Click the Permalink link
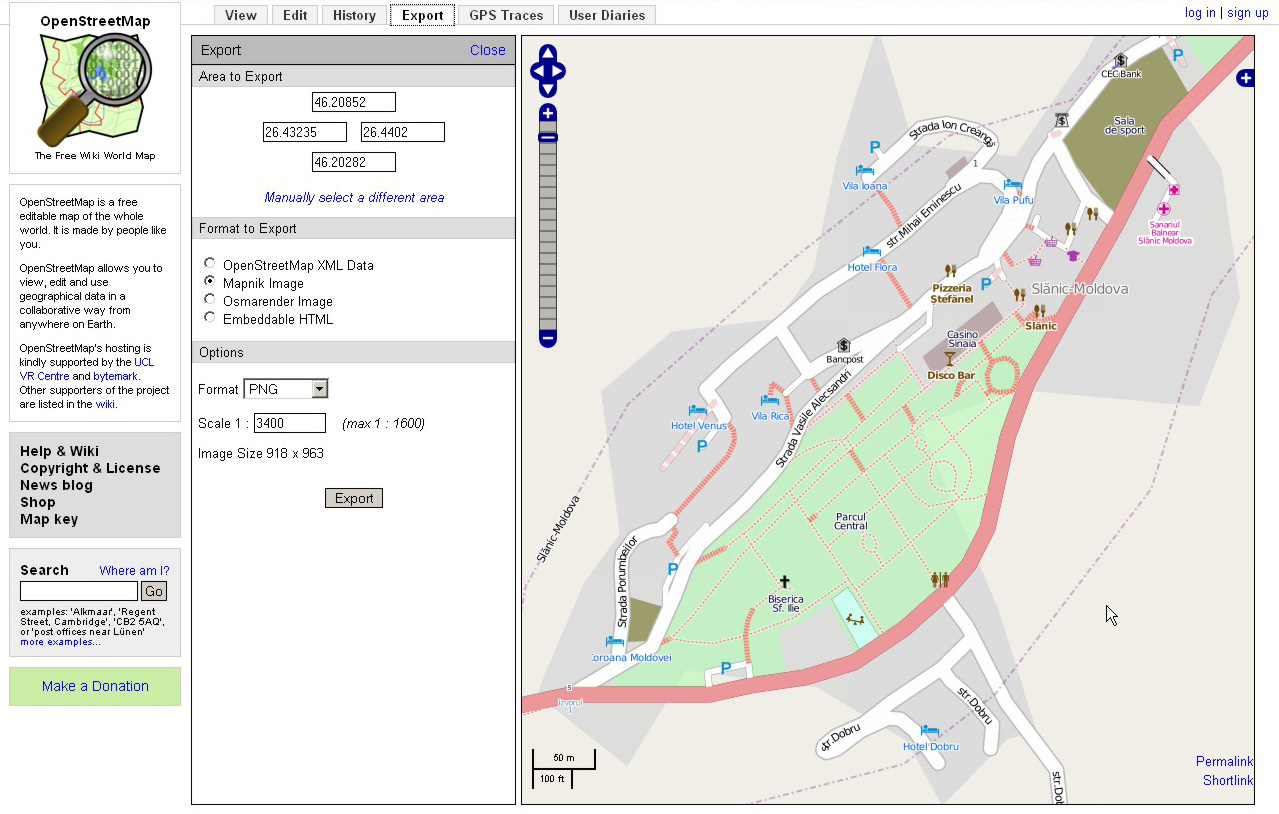This screenshot has width=1279, height=814. click(1224, 762)
